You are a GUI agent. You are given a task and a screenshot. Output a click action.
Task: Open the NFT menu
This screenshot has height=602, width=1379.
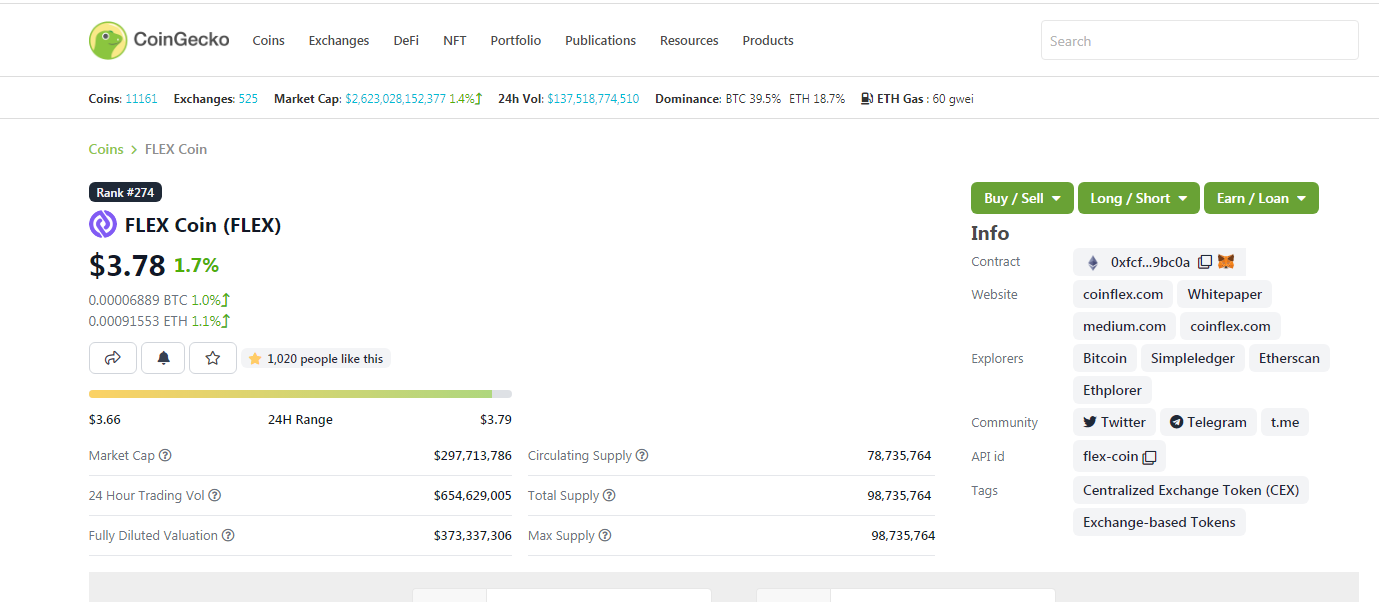(x=455, y=40)
